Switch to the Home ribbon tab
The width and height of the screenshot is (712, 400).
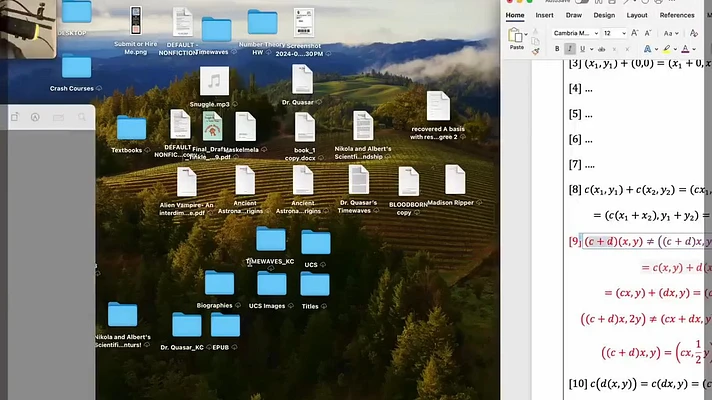[x=515, y=15]
